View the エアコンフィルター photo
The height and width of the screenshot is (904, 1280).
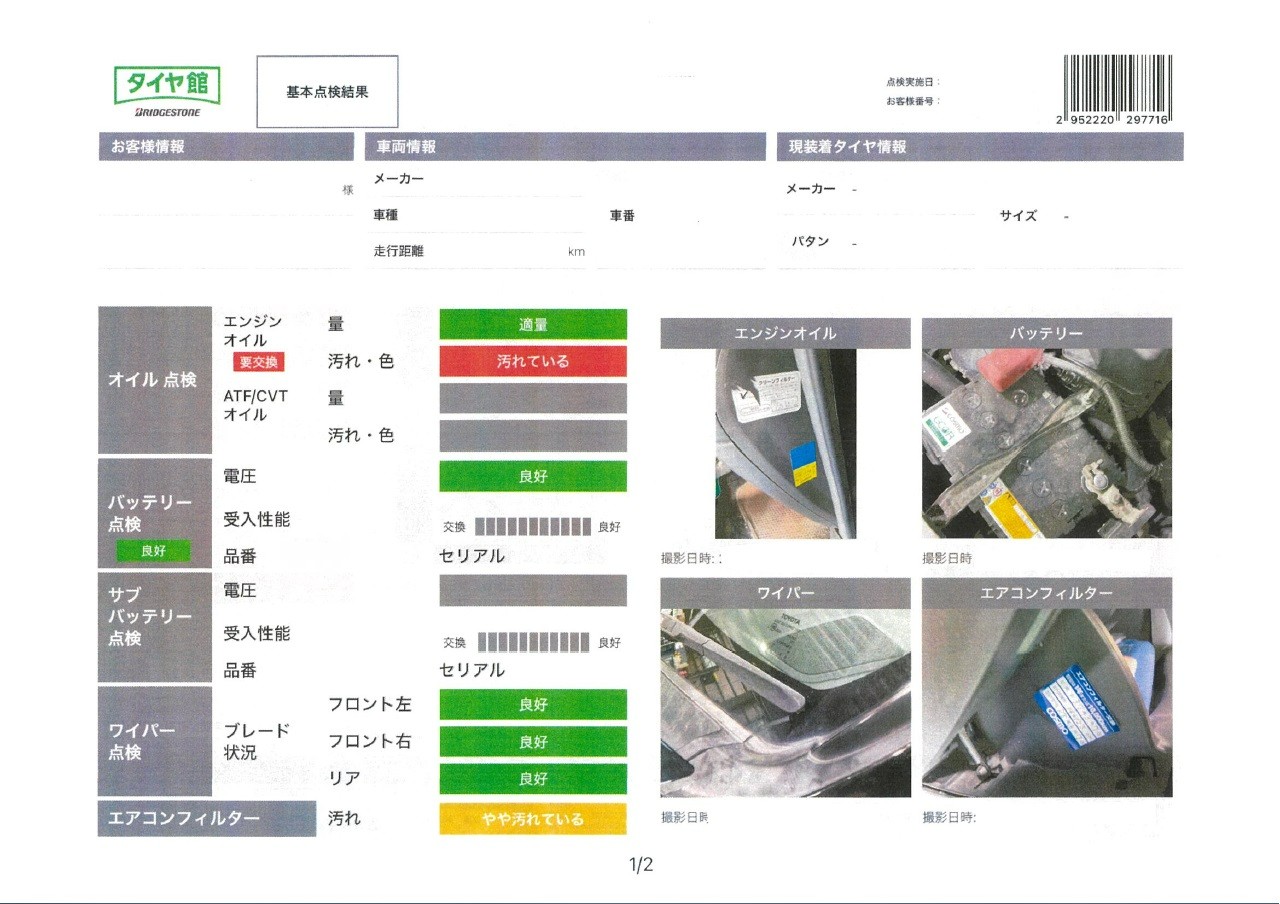pyautogui.click(x=1046, y=702)
